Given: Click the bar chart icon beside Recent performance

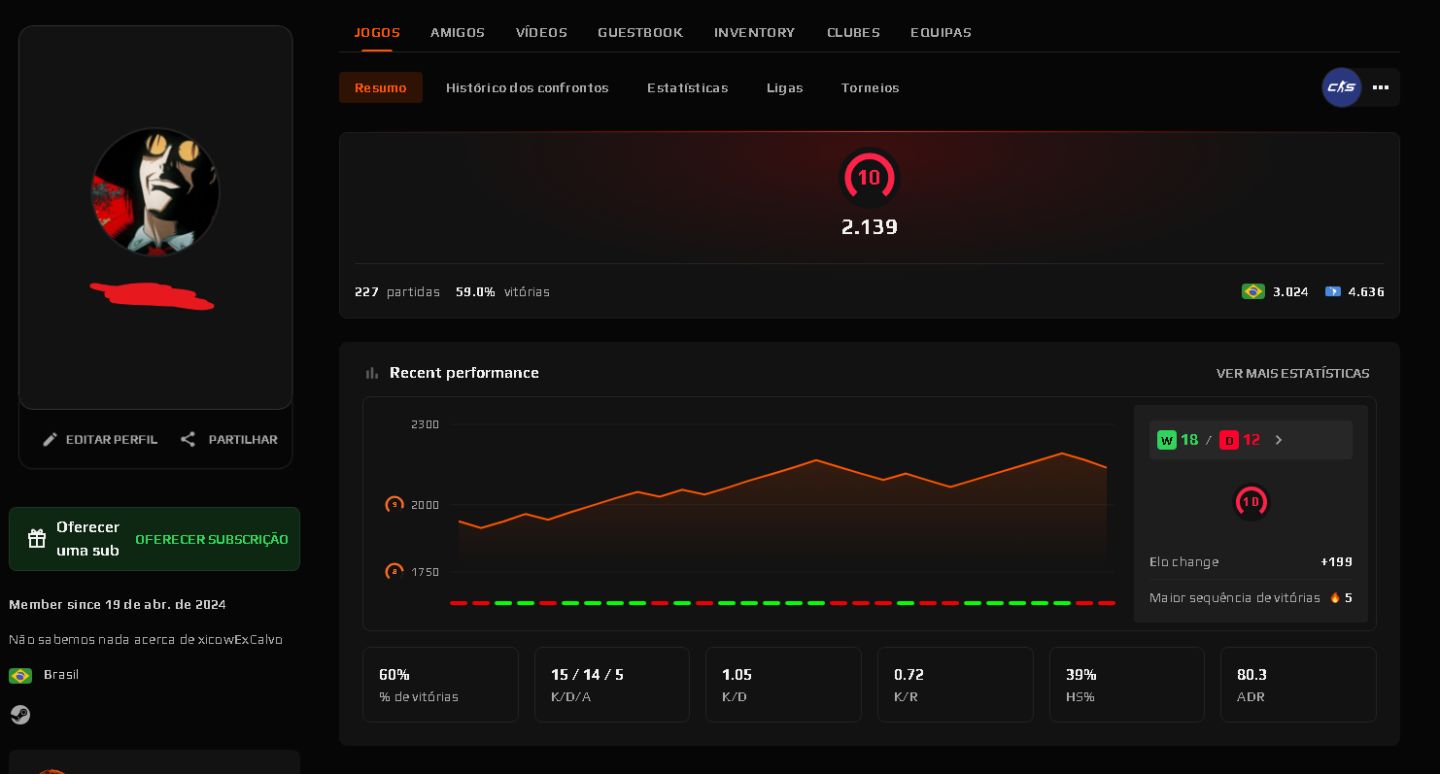Looking at the screenshot, I should tap(372, 373).
